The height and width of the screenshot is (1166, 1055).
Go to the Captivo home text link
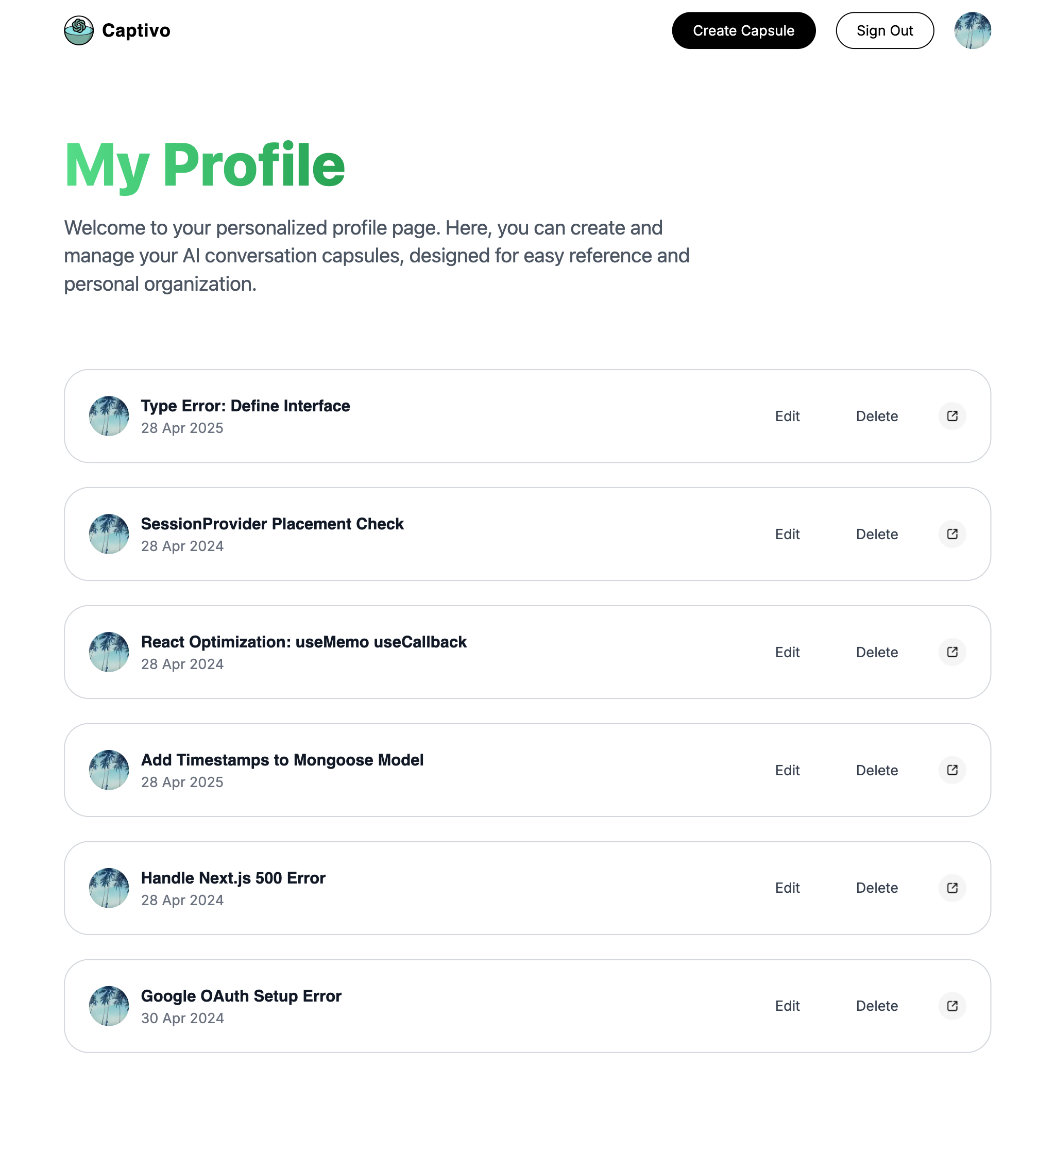tap(136, 30)
